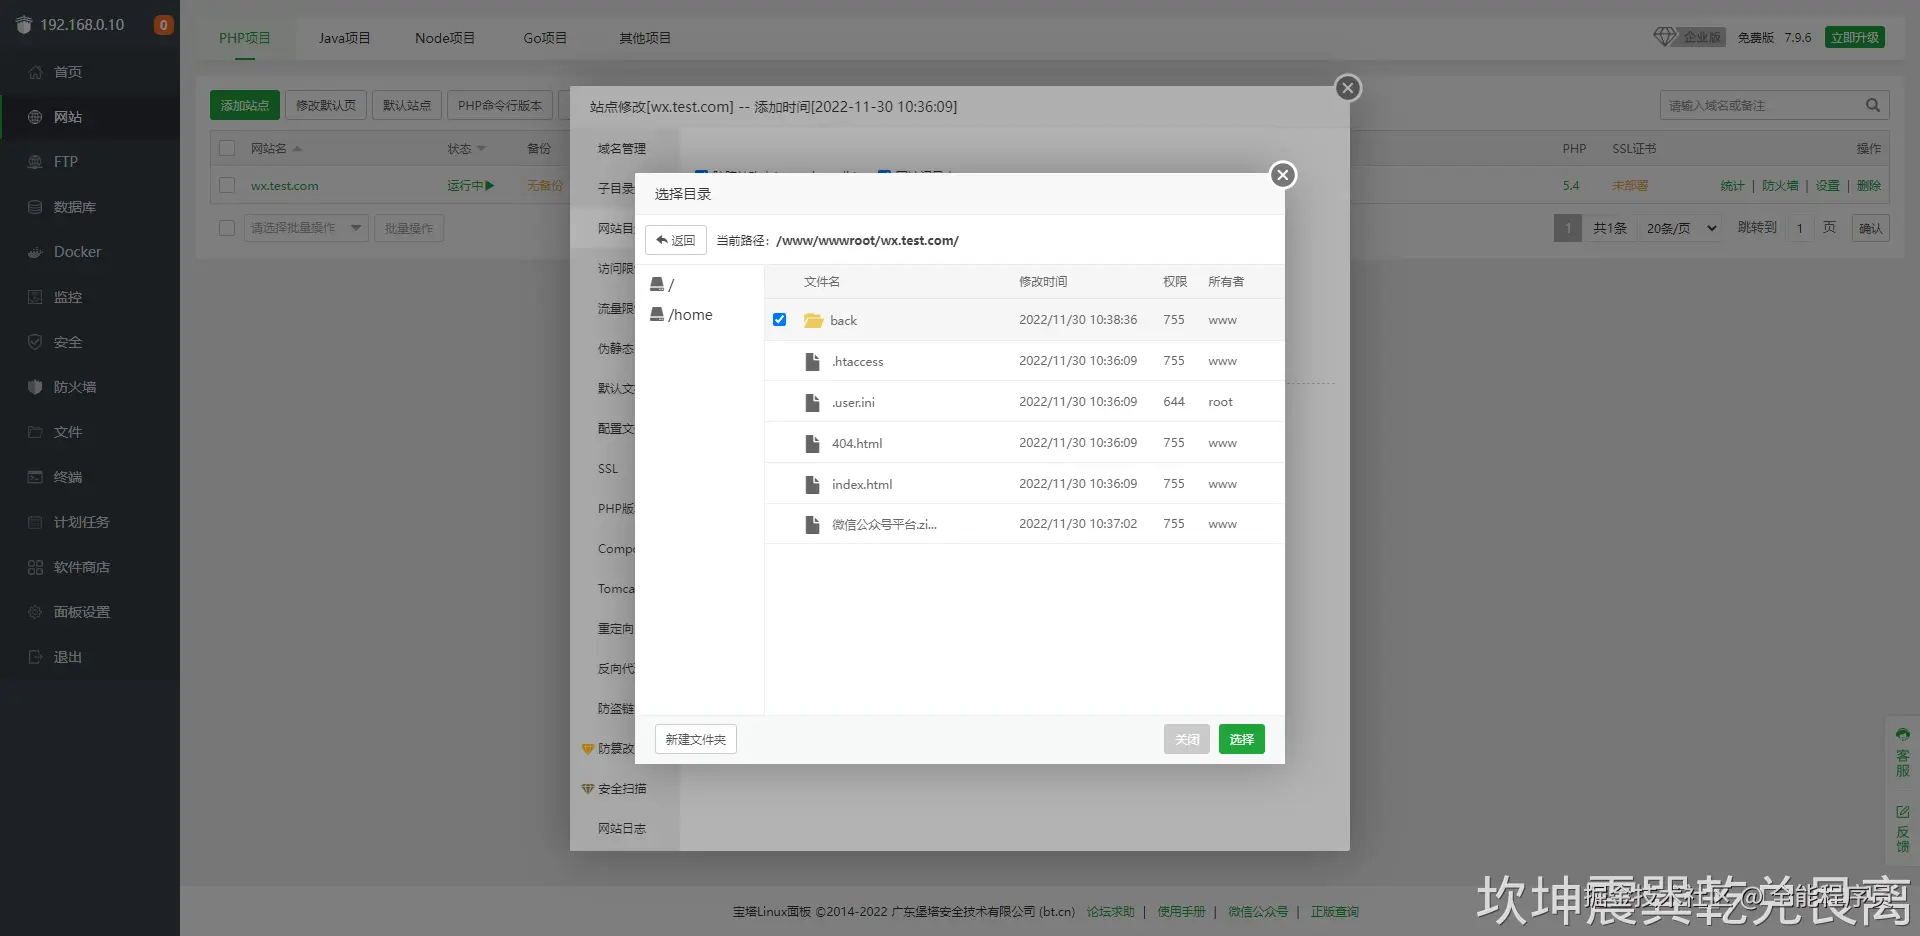Image resolution: width=1920 pixels, height=936 pixels.
Task: Click the 修改时间 column header
Action: pos(1043,282)
